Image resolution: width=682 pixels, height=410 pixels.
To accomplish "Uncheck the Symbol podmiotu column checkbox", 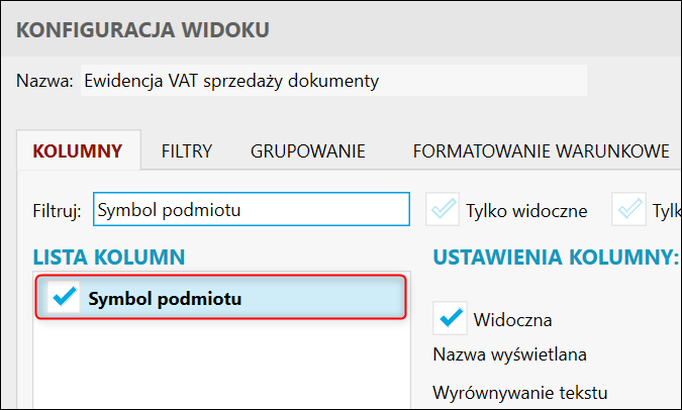I will click(64, 298).
